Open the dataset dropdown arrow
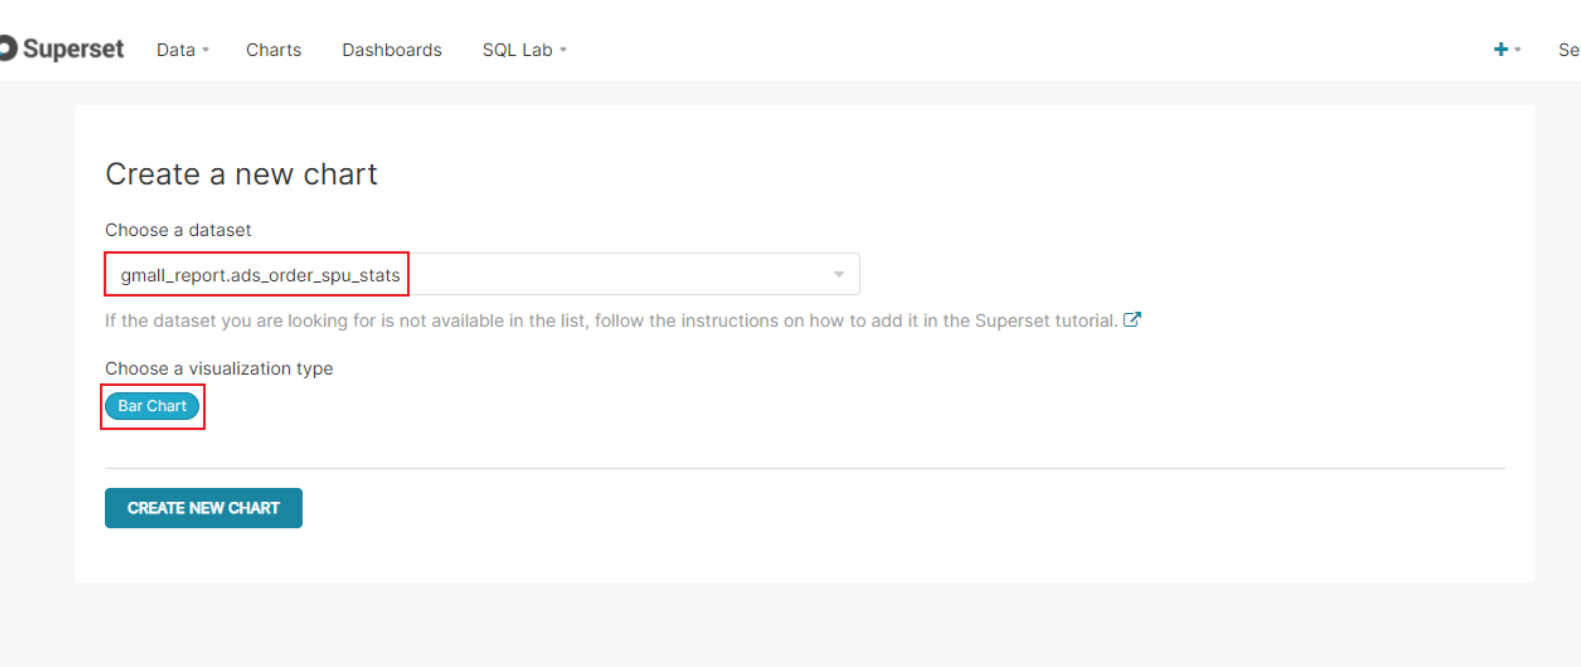The height and width of the screenshot is (667, 1581). (x=839, y=274)
